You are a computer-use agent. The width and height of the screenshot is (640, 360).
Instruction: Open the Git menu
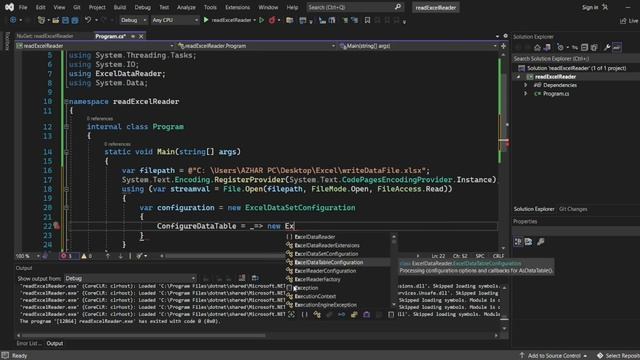[77, 7]
